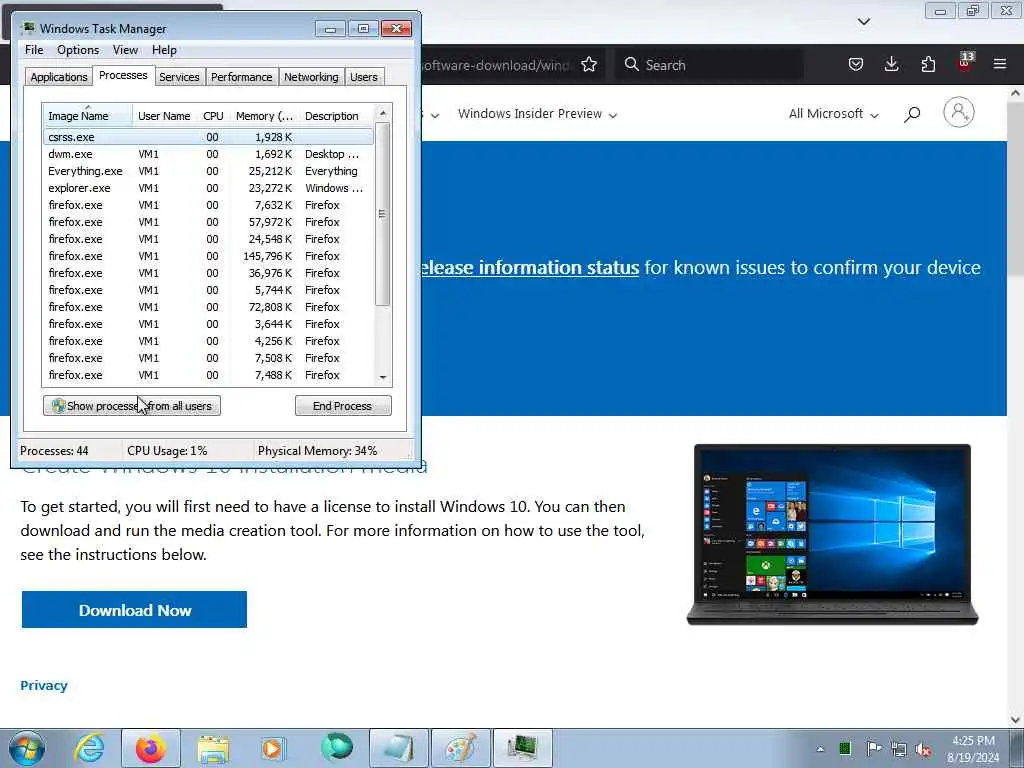Click the Paint palette taskbar icon
The width and height of the screenshot is (1024, 768).
click(x=460, y=748)
